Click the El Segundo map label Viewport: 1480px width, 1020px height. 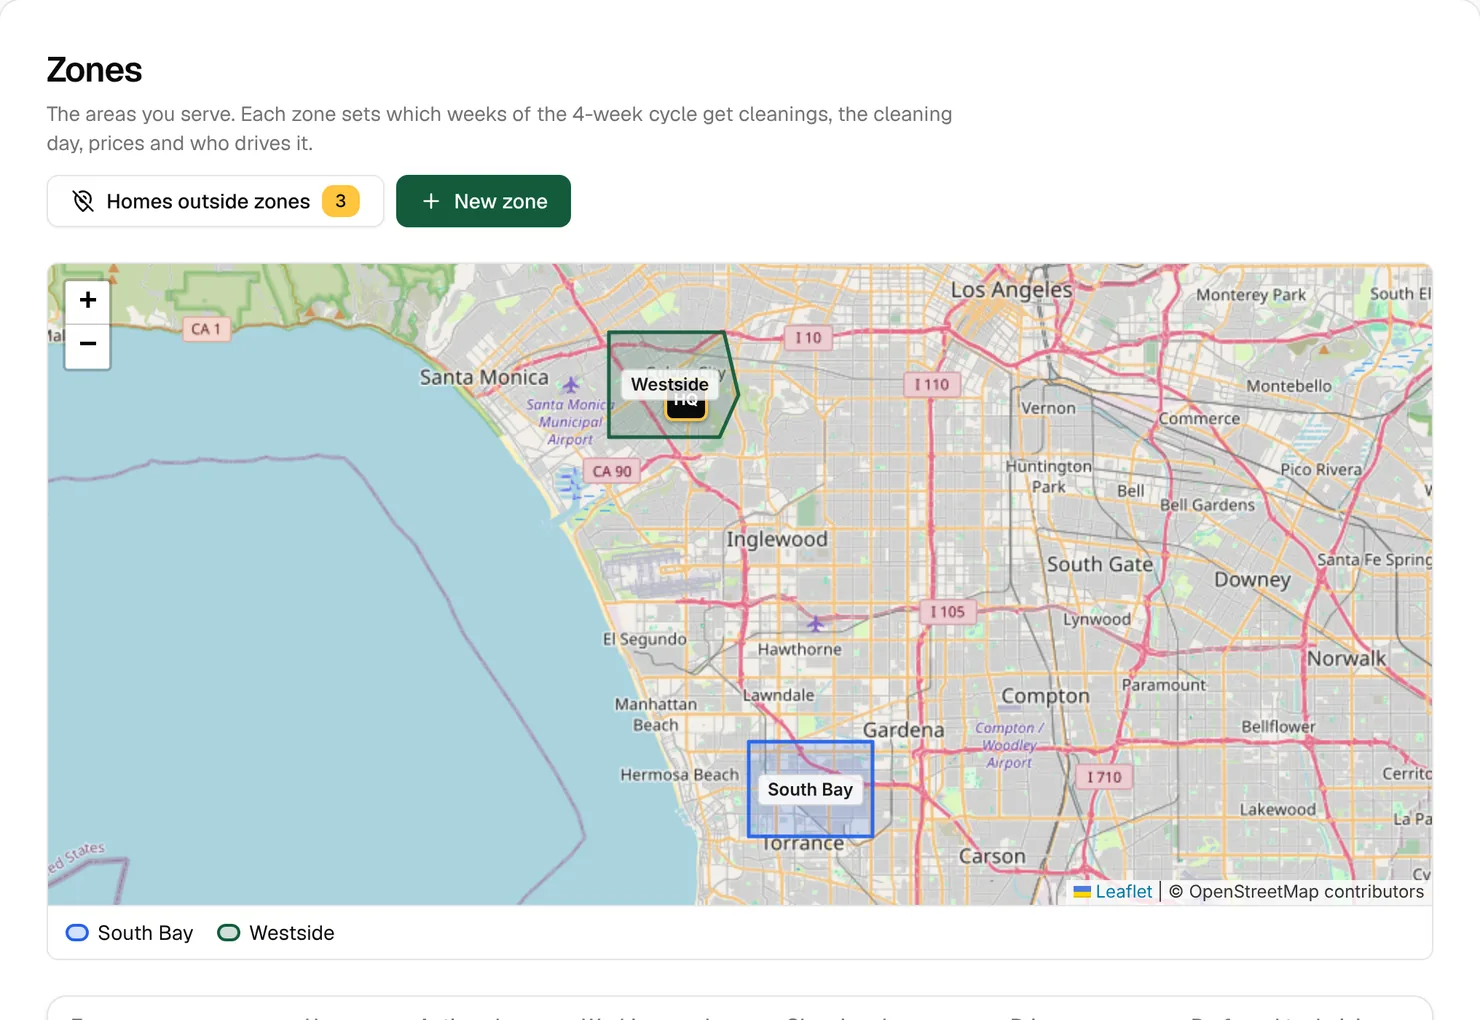645,639
